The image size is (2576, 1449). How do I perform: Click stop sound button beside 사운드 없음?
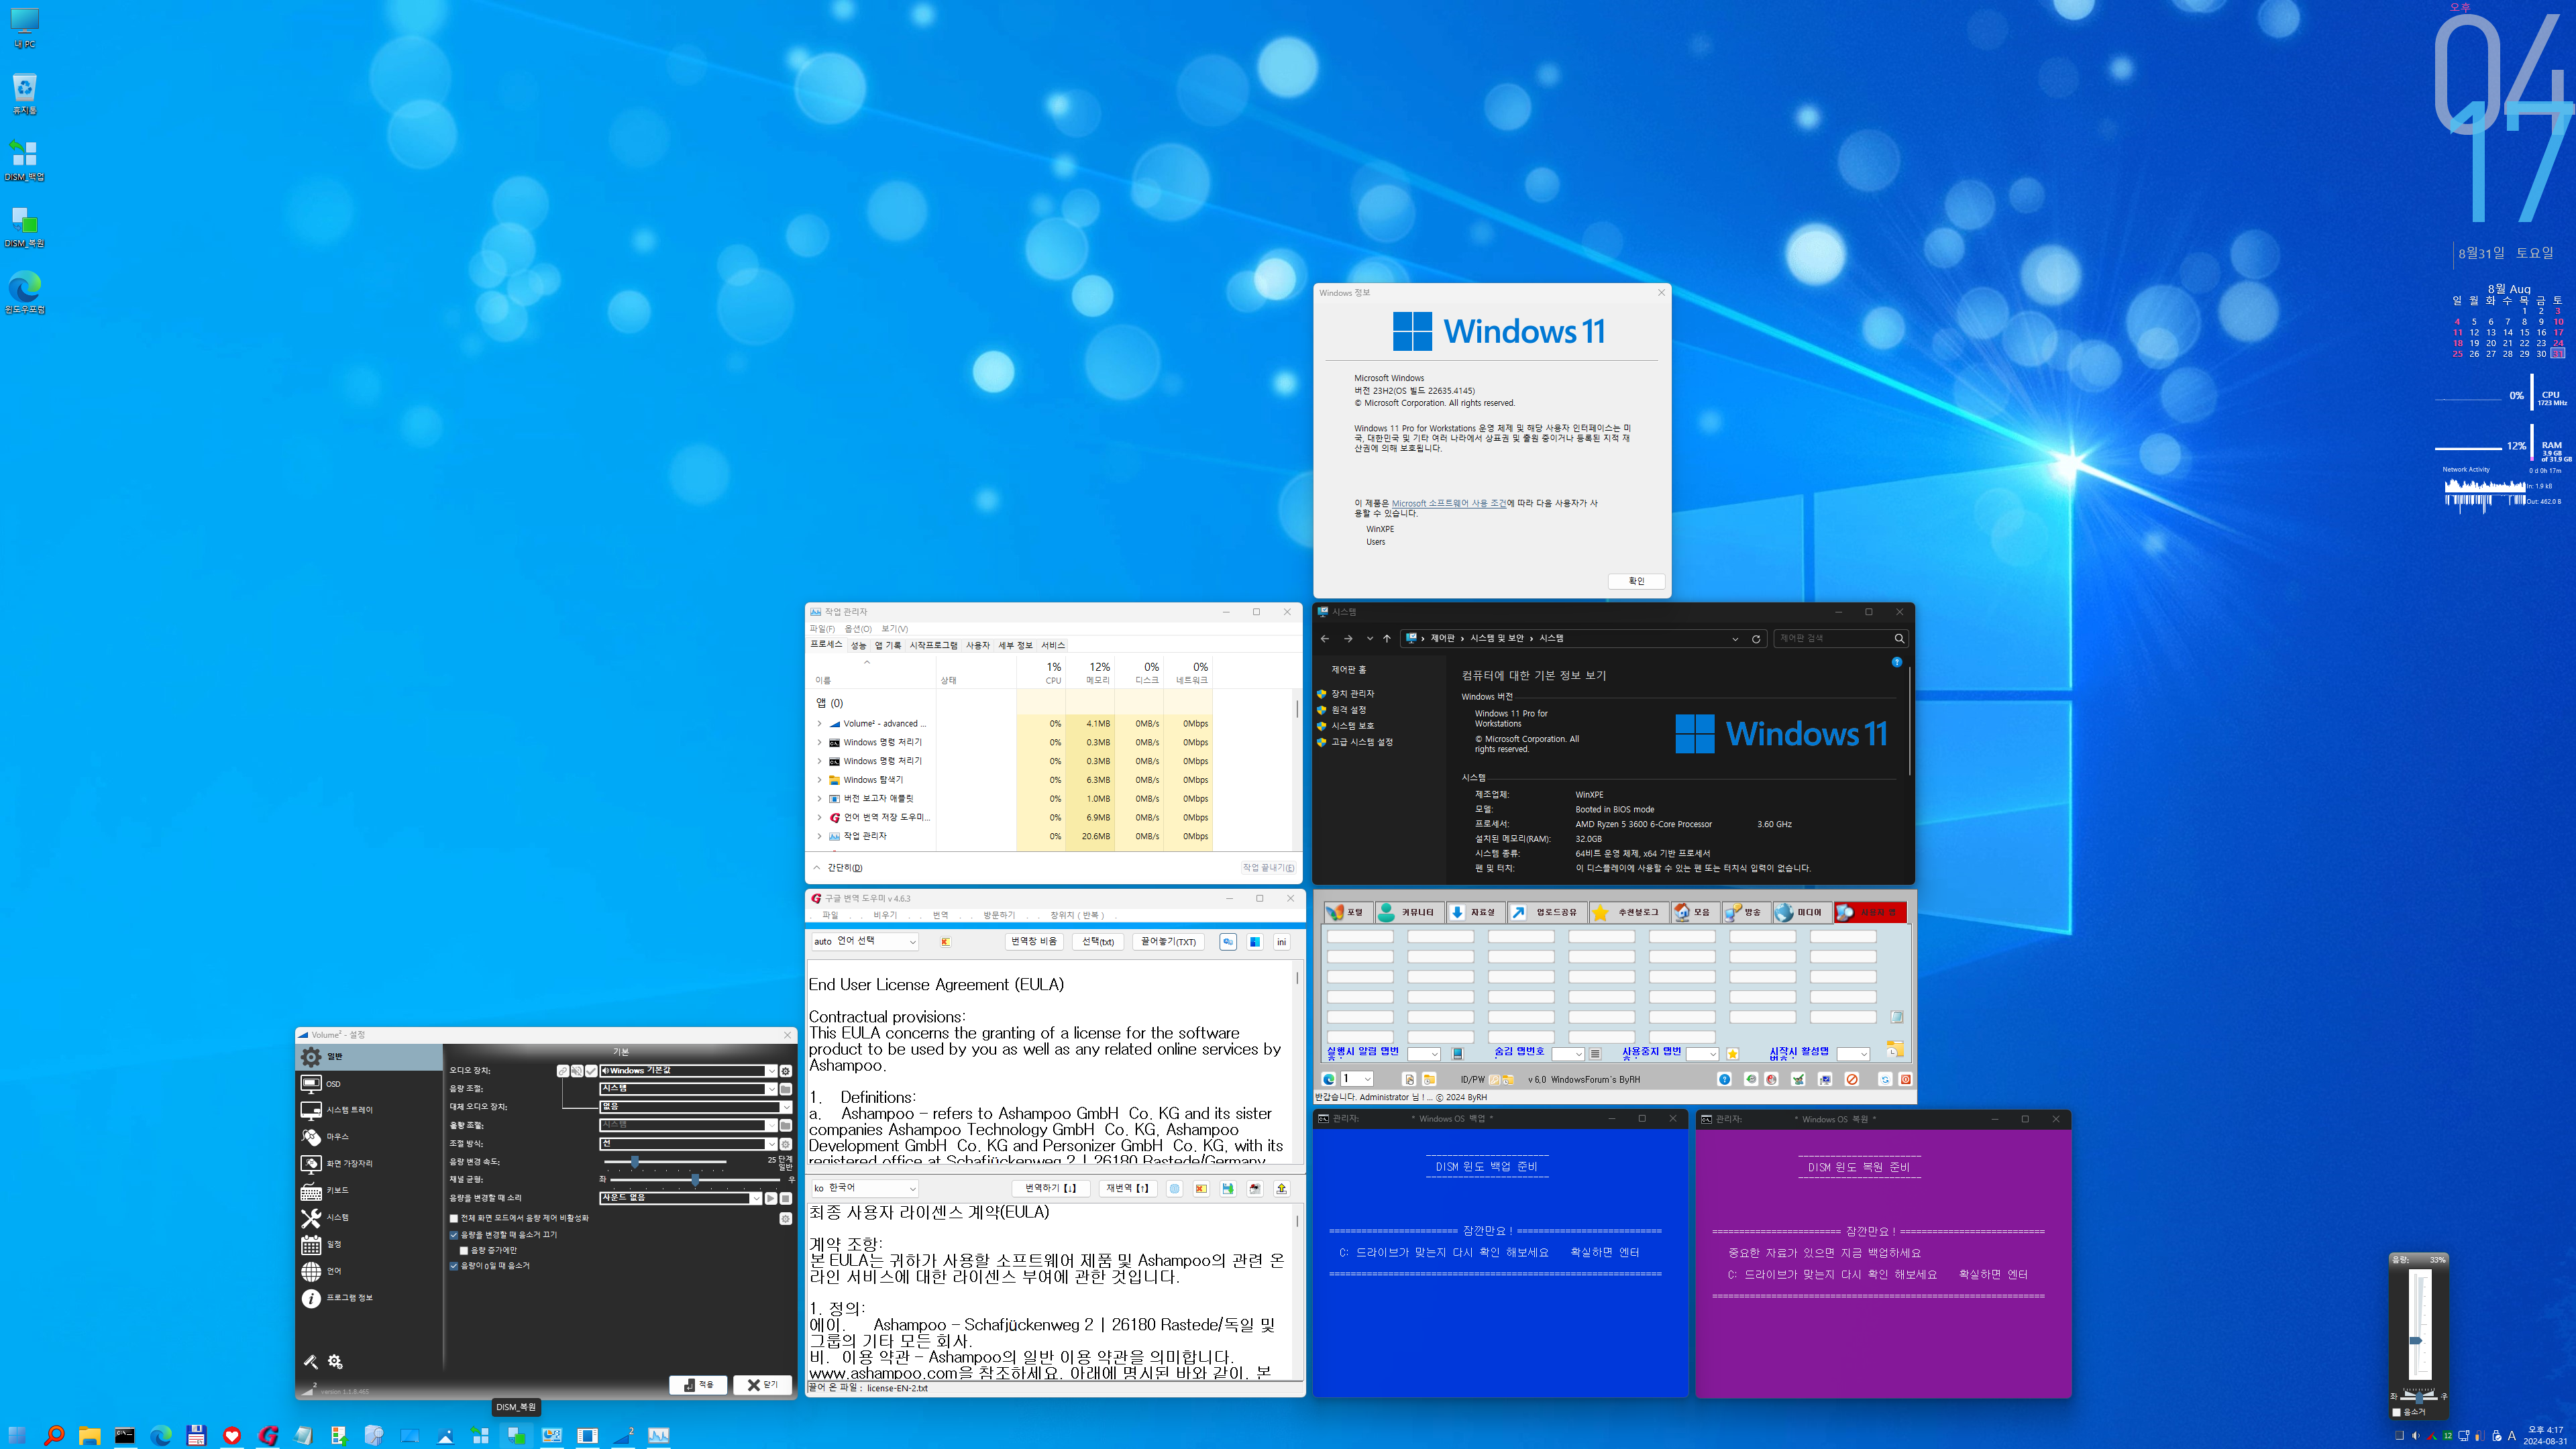(x=786, y=1198)
